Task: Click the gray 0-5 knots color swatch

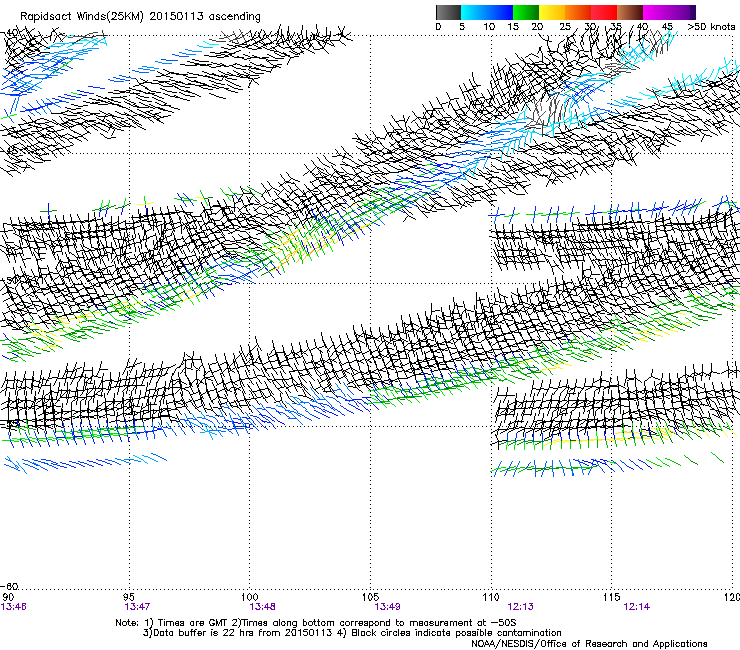Action: (x=448, y=12)
